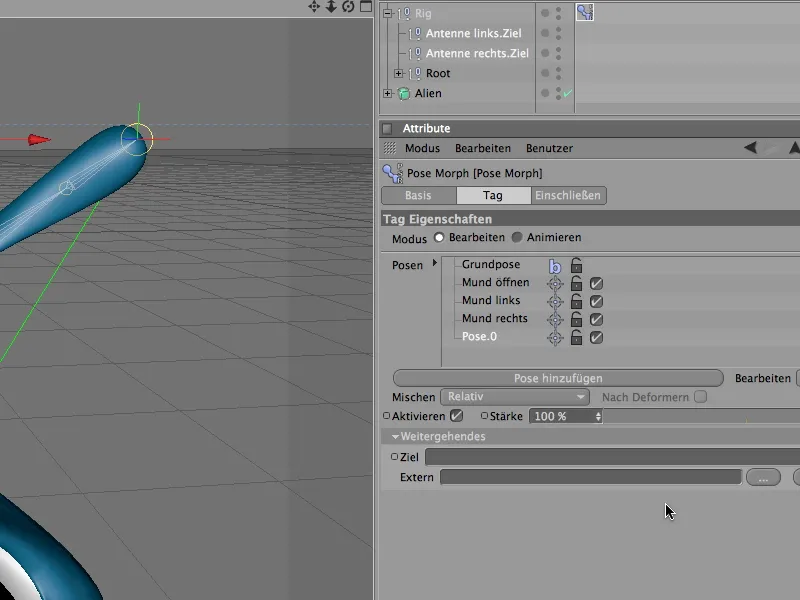Click the Pose Morph tag icon beside Rig
Image resolution: width=800 pixels, height=600 pixels.
pyautogui.click(x=585, y=12)
